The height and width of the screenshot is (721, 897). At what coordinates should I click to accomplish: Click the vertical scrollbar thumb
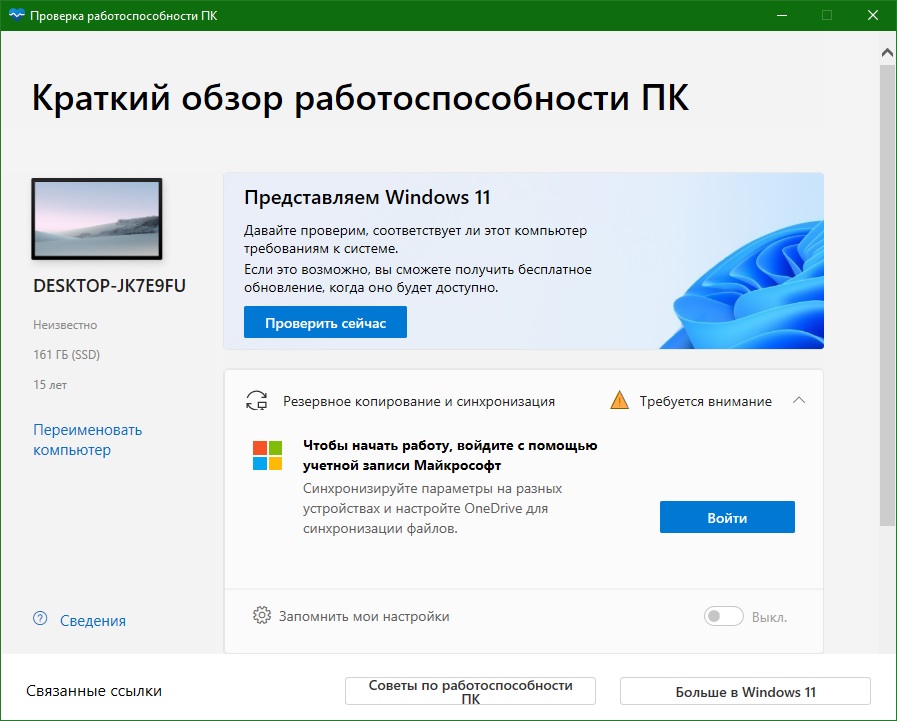pos(887,295)
